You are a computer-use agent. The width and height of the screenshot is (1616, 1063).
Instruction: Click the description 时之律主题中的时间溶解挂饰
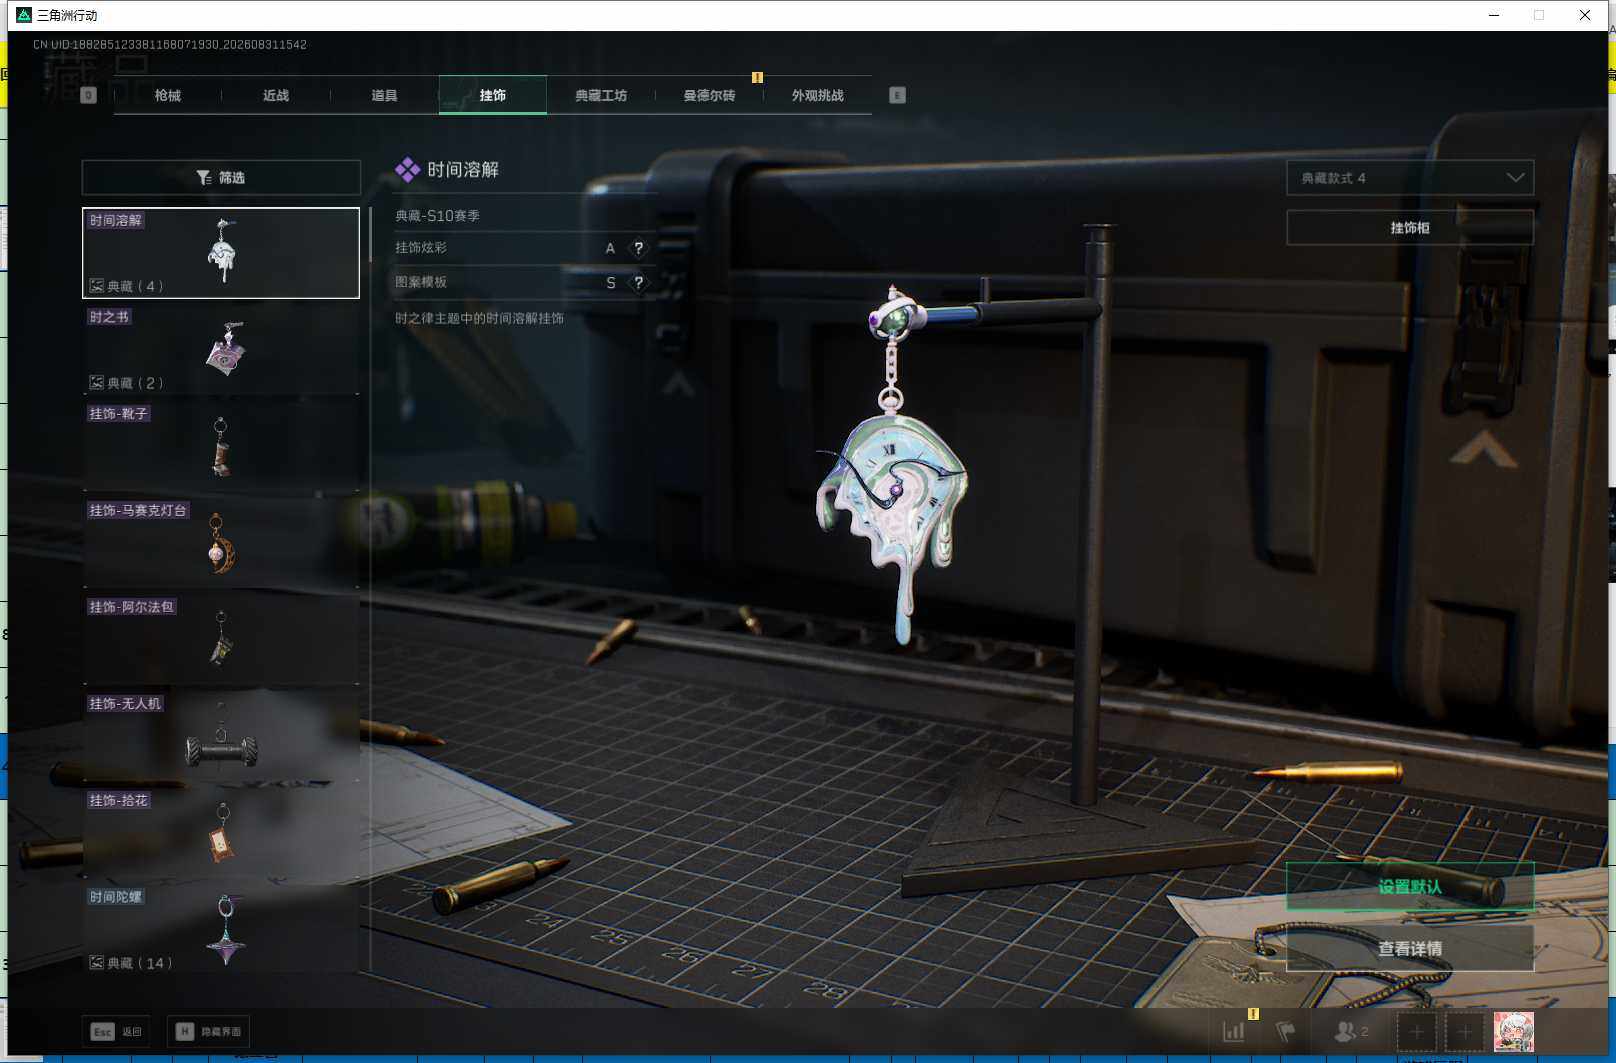click(x=479, y=318)
